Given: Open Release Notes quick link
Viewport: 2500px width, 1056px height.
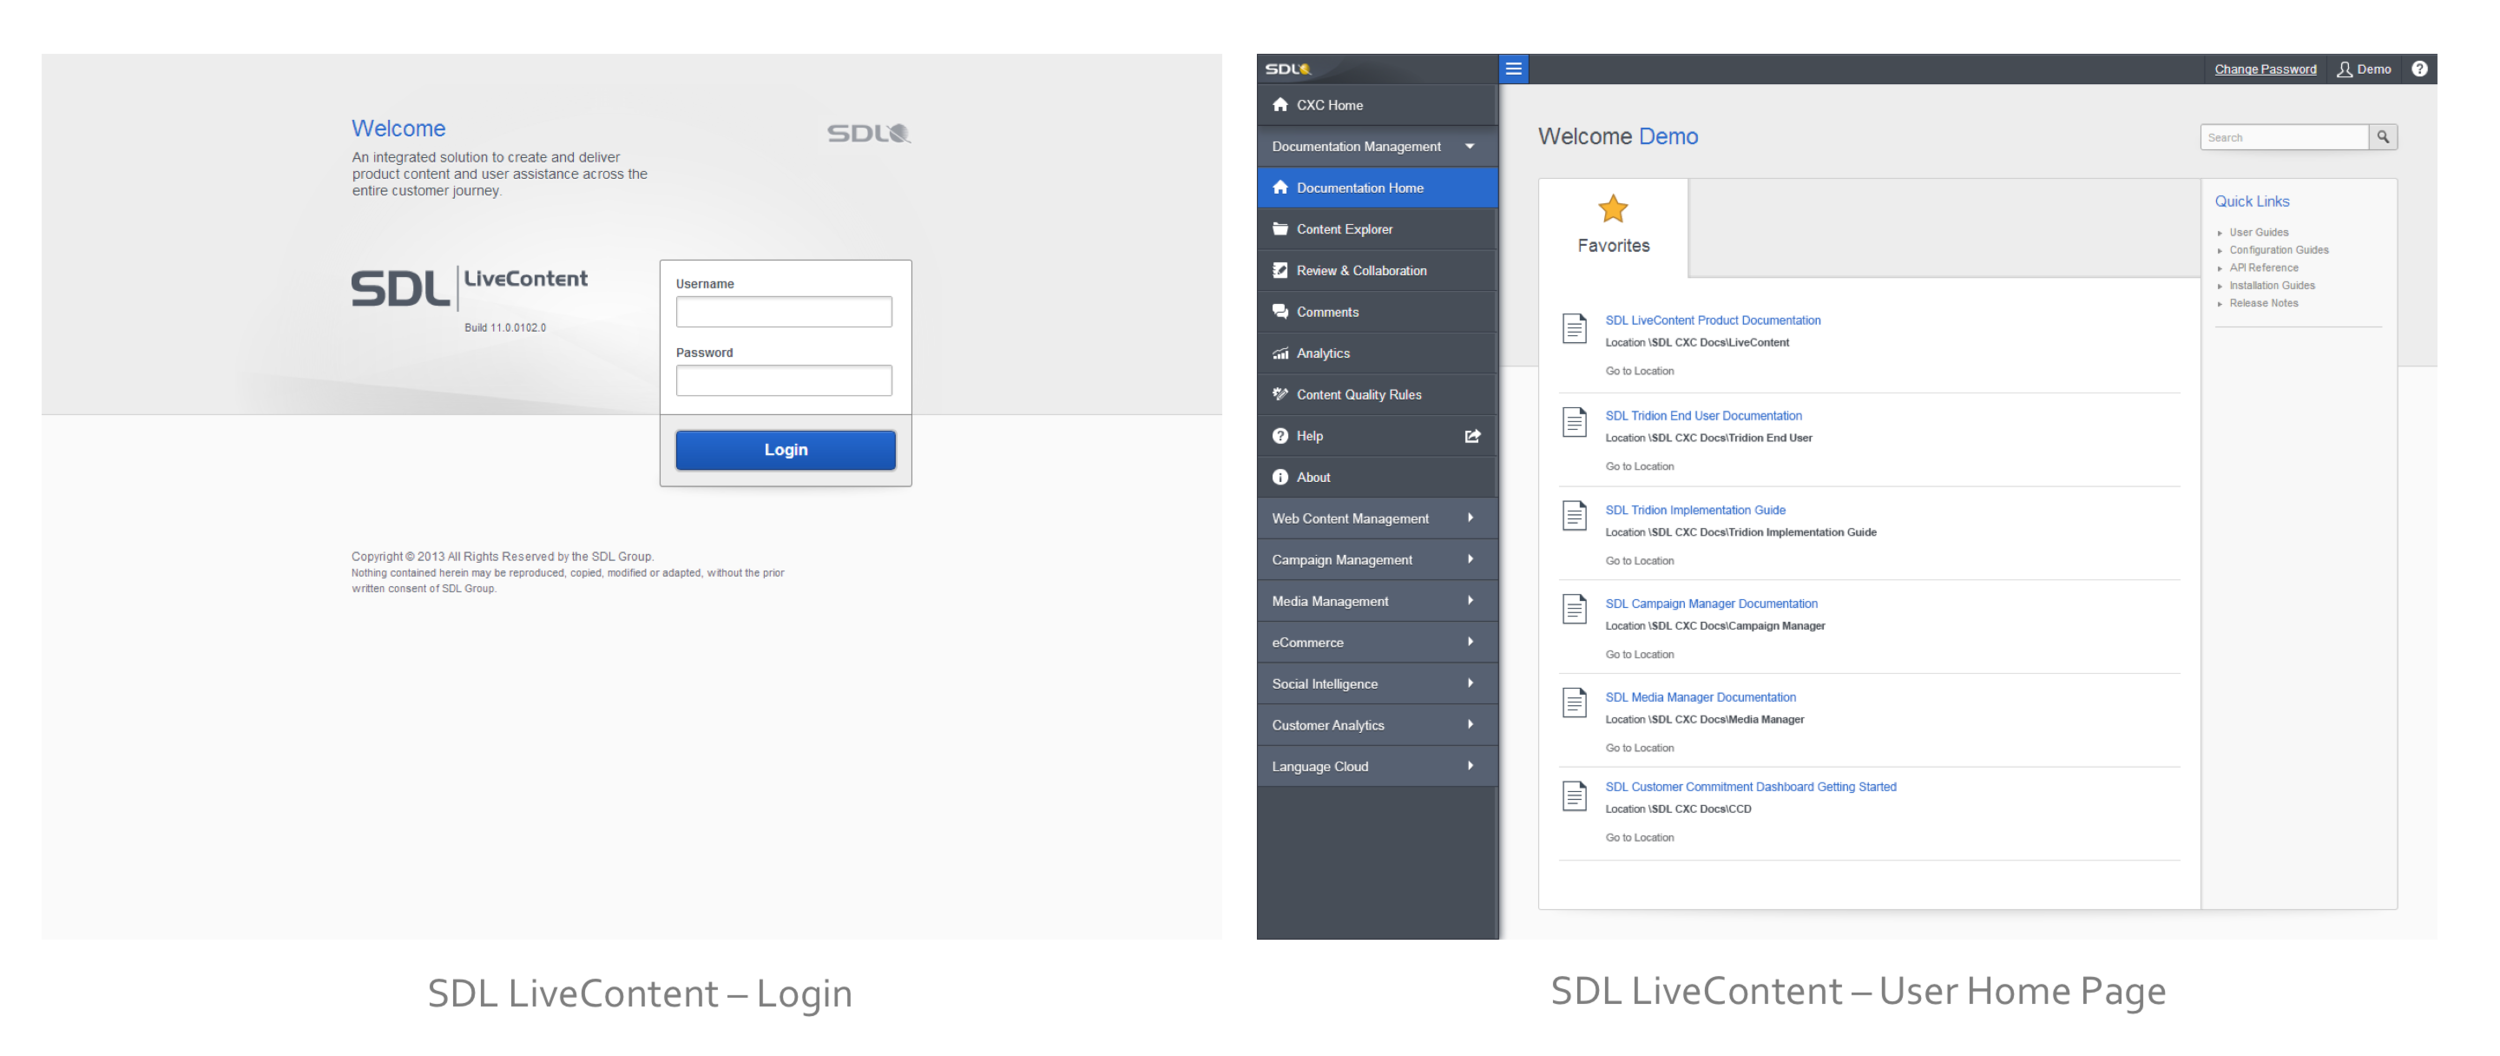Looking at the screenshot, I should [x=2263, y=303].
